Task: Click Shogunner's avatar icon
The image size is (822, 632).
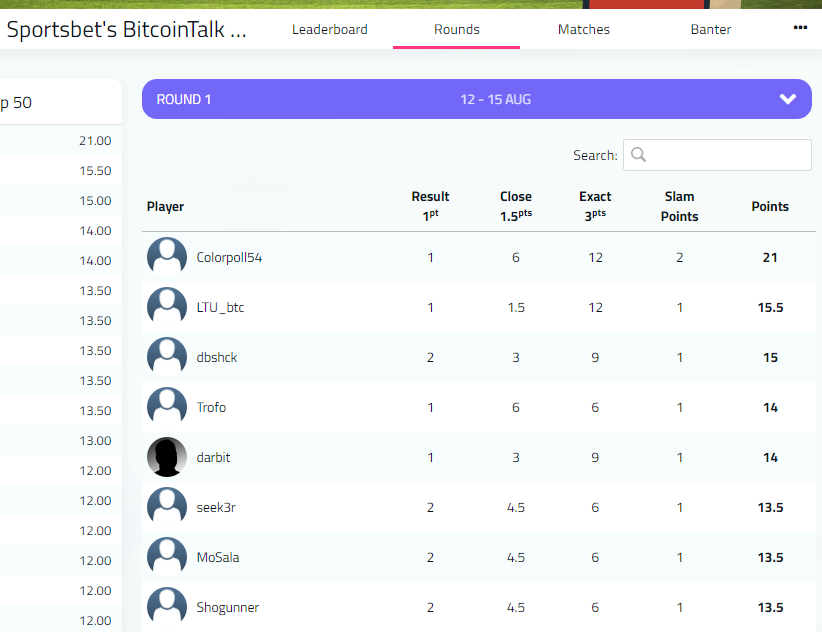Action: click(167, 607)
